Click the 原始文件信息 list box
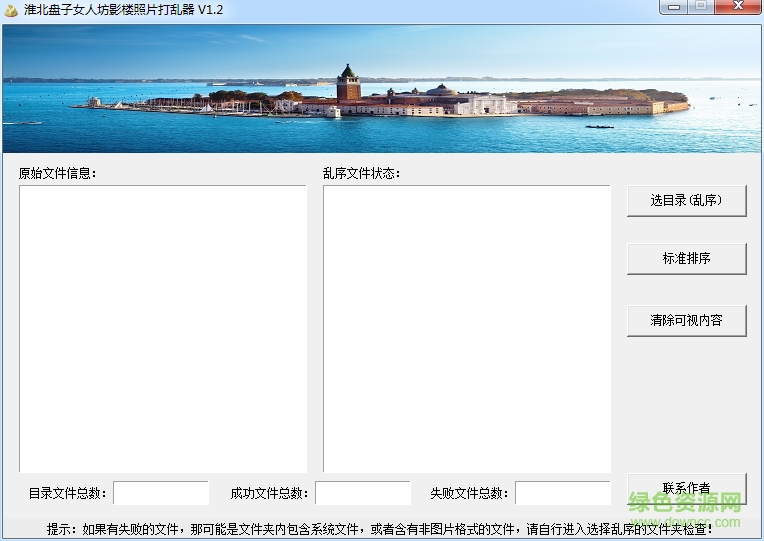Viewport: 764px width, 541px height. point(163,328)
